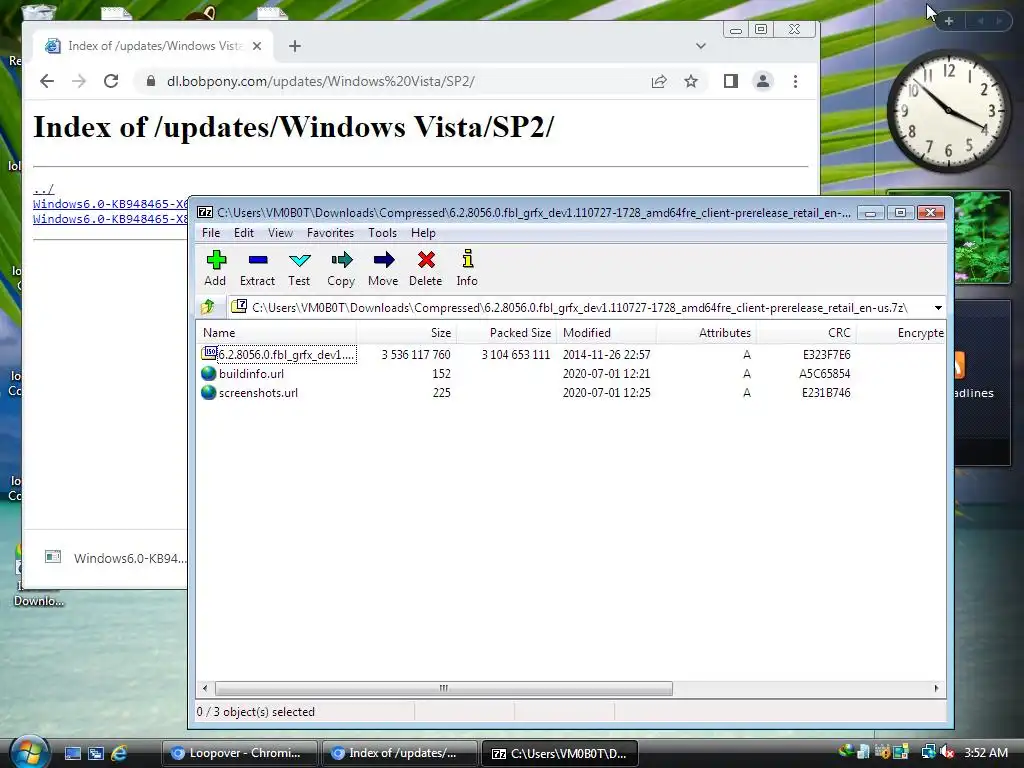Image resolution: width=1024 pixels, height=768 pixels.
Task: Switch to Index of /updates taskbar button
Action: click(x=398, y=753)
